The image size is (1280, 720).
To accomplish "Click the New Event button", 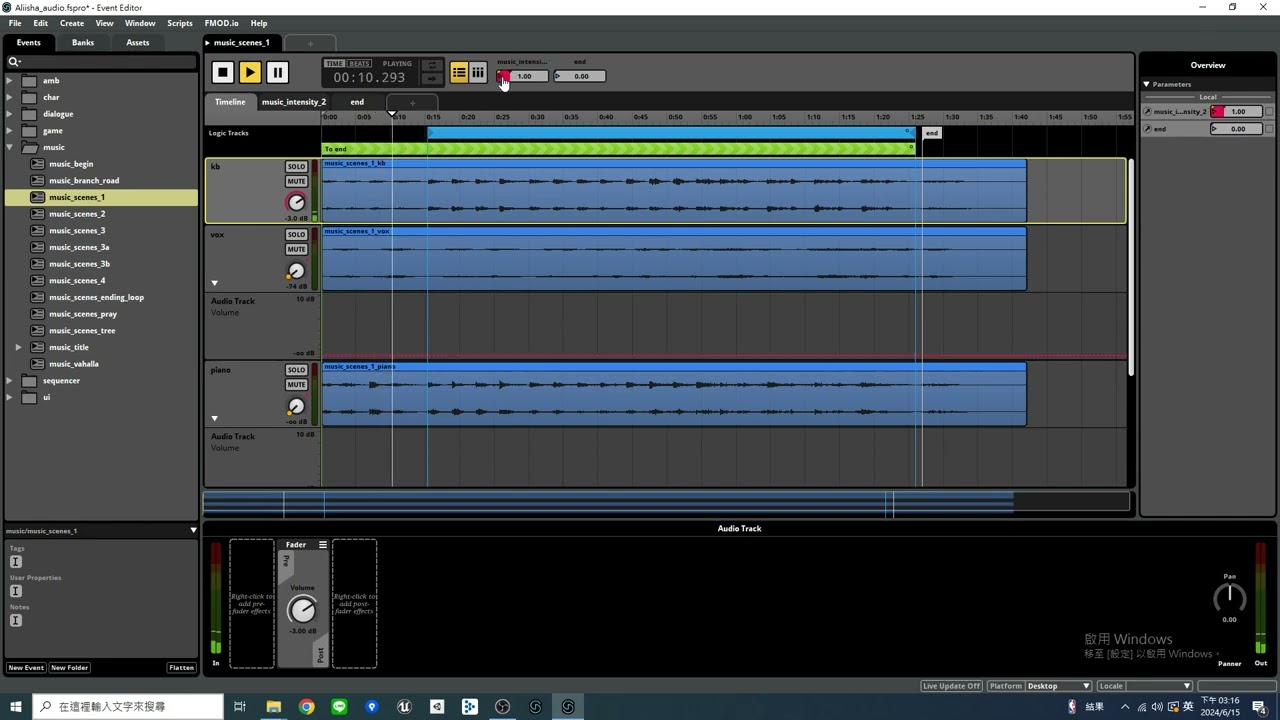I will coord(26,668).
